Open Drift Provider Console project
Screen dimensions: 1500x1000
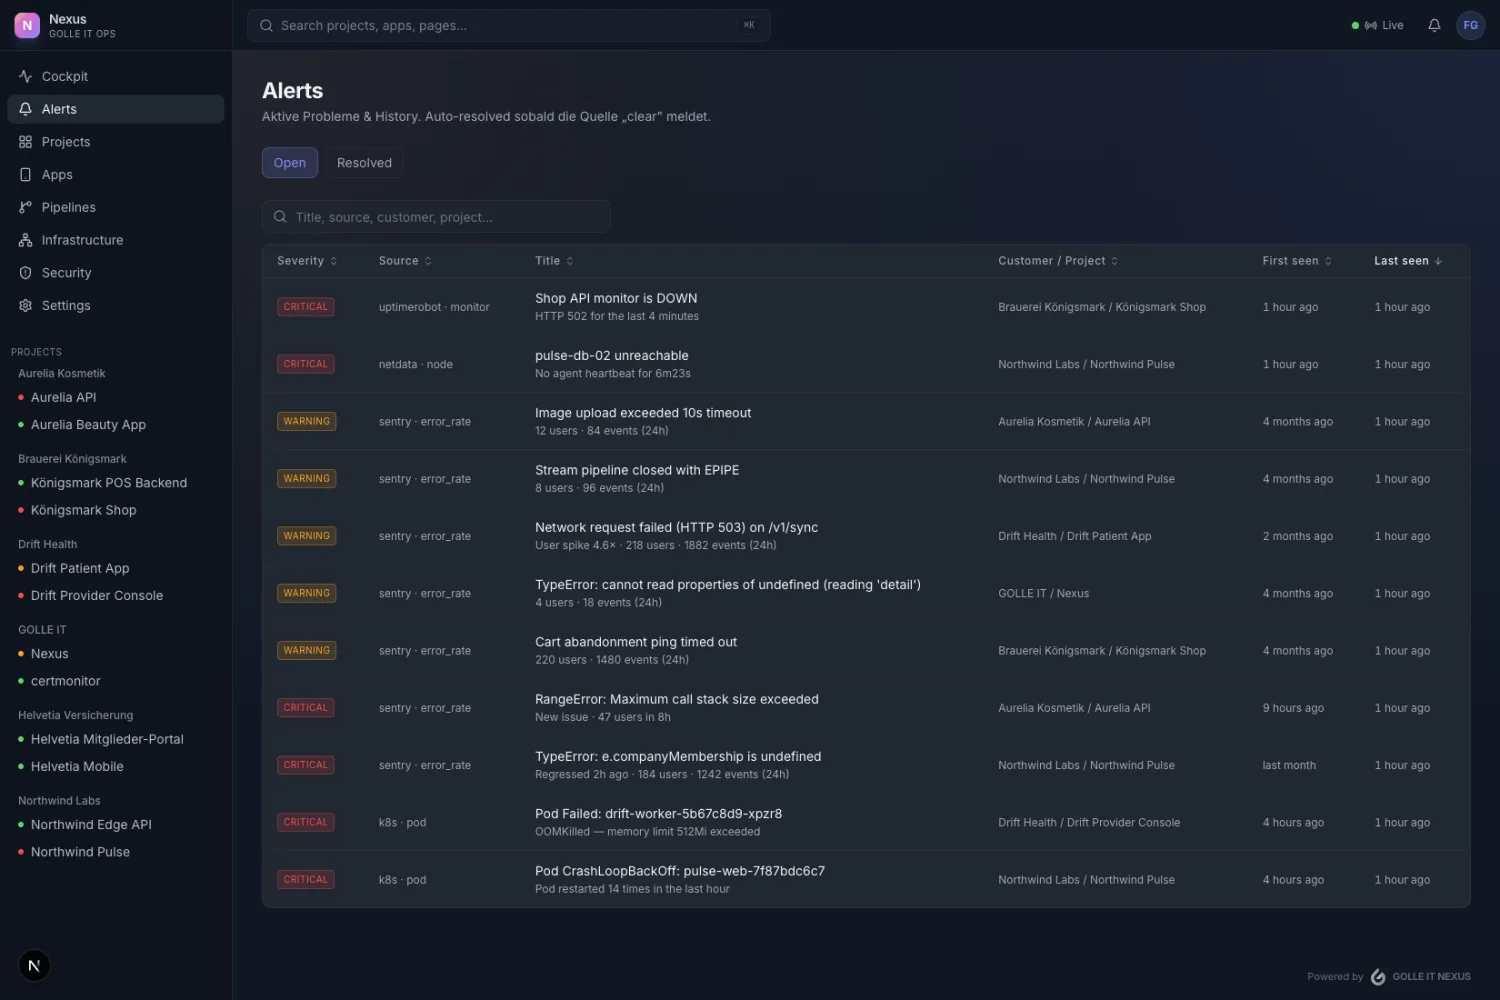pos(116,595)
